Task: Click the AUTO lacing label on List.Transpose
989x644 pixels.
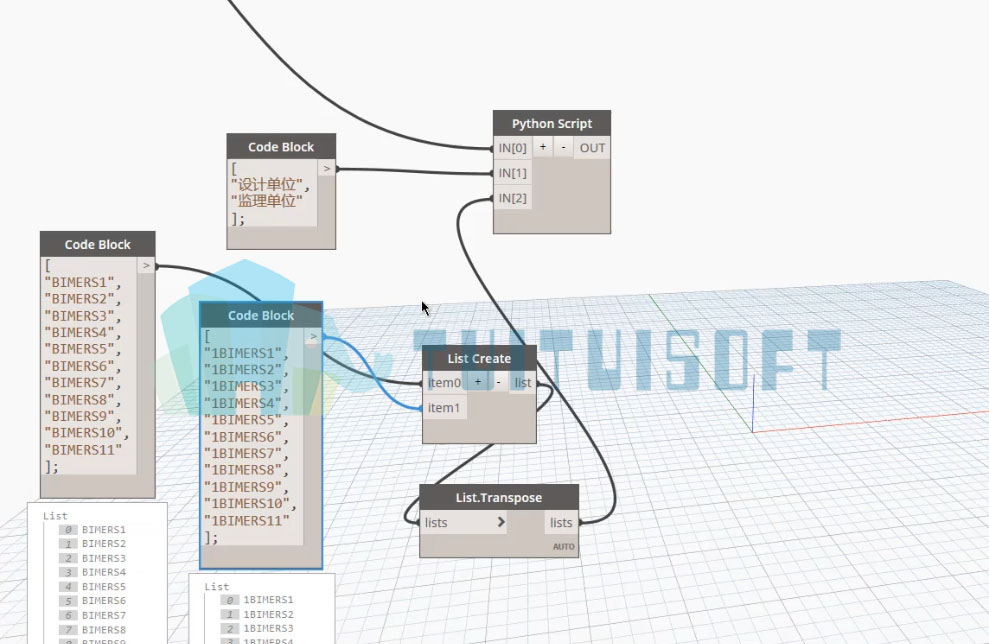Action: tap(564, 547)
